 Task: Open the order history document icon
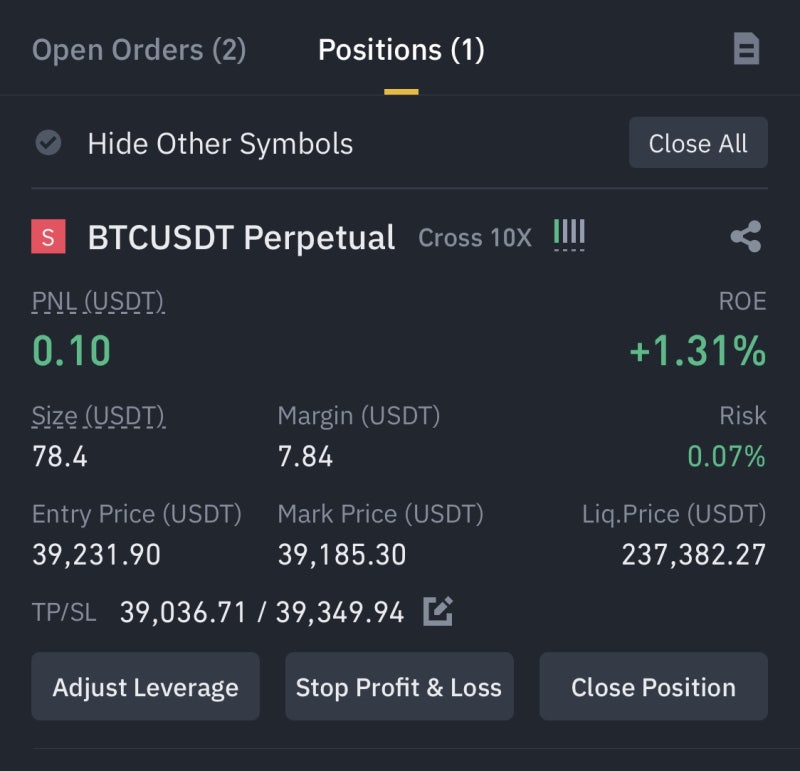[x=746, y=49]
